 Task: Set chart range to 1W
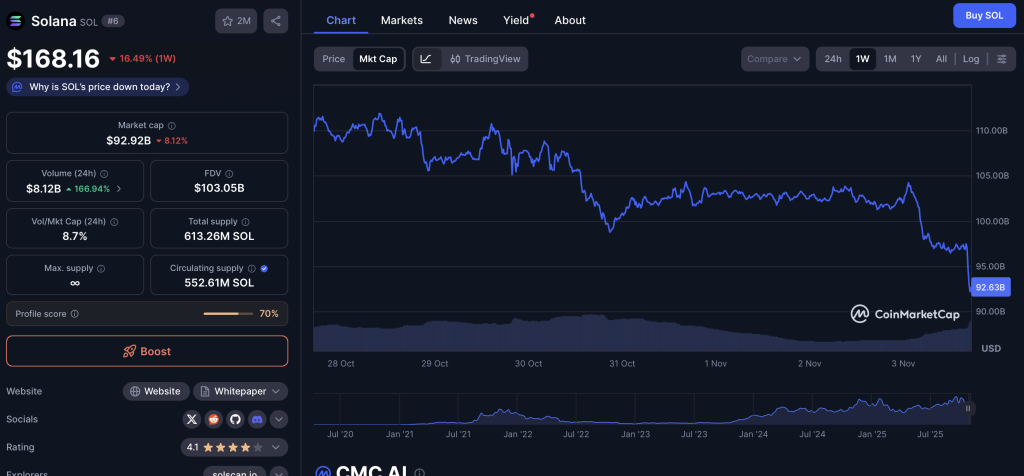pos(863,59)
